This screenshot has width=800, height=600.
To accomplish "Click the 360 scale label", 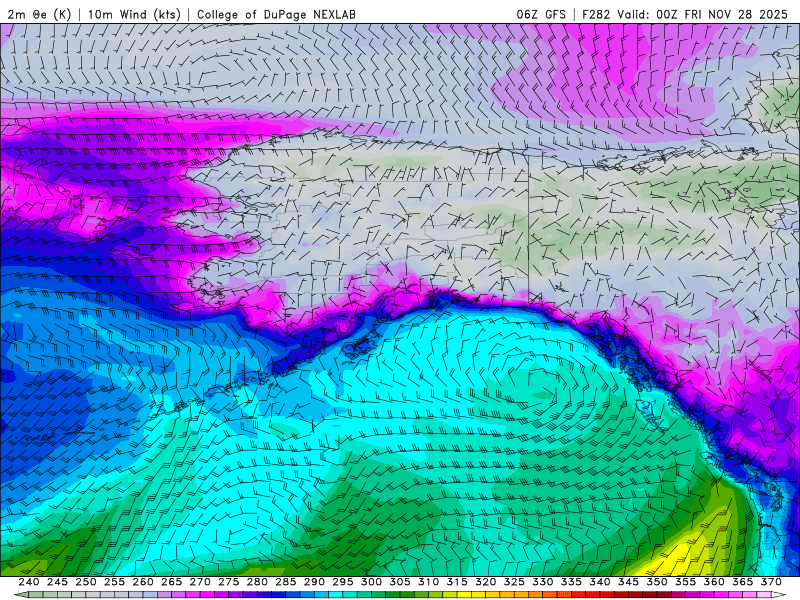I will tap(714, 582).
